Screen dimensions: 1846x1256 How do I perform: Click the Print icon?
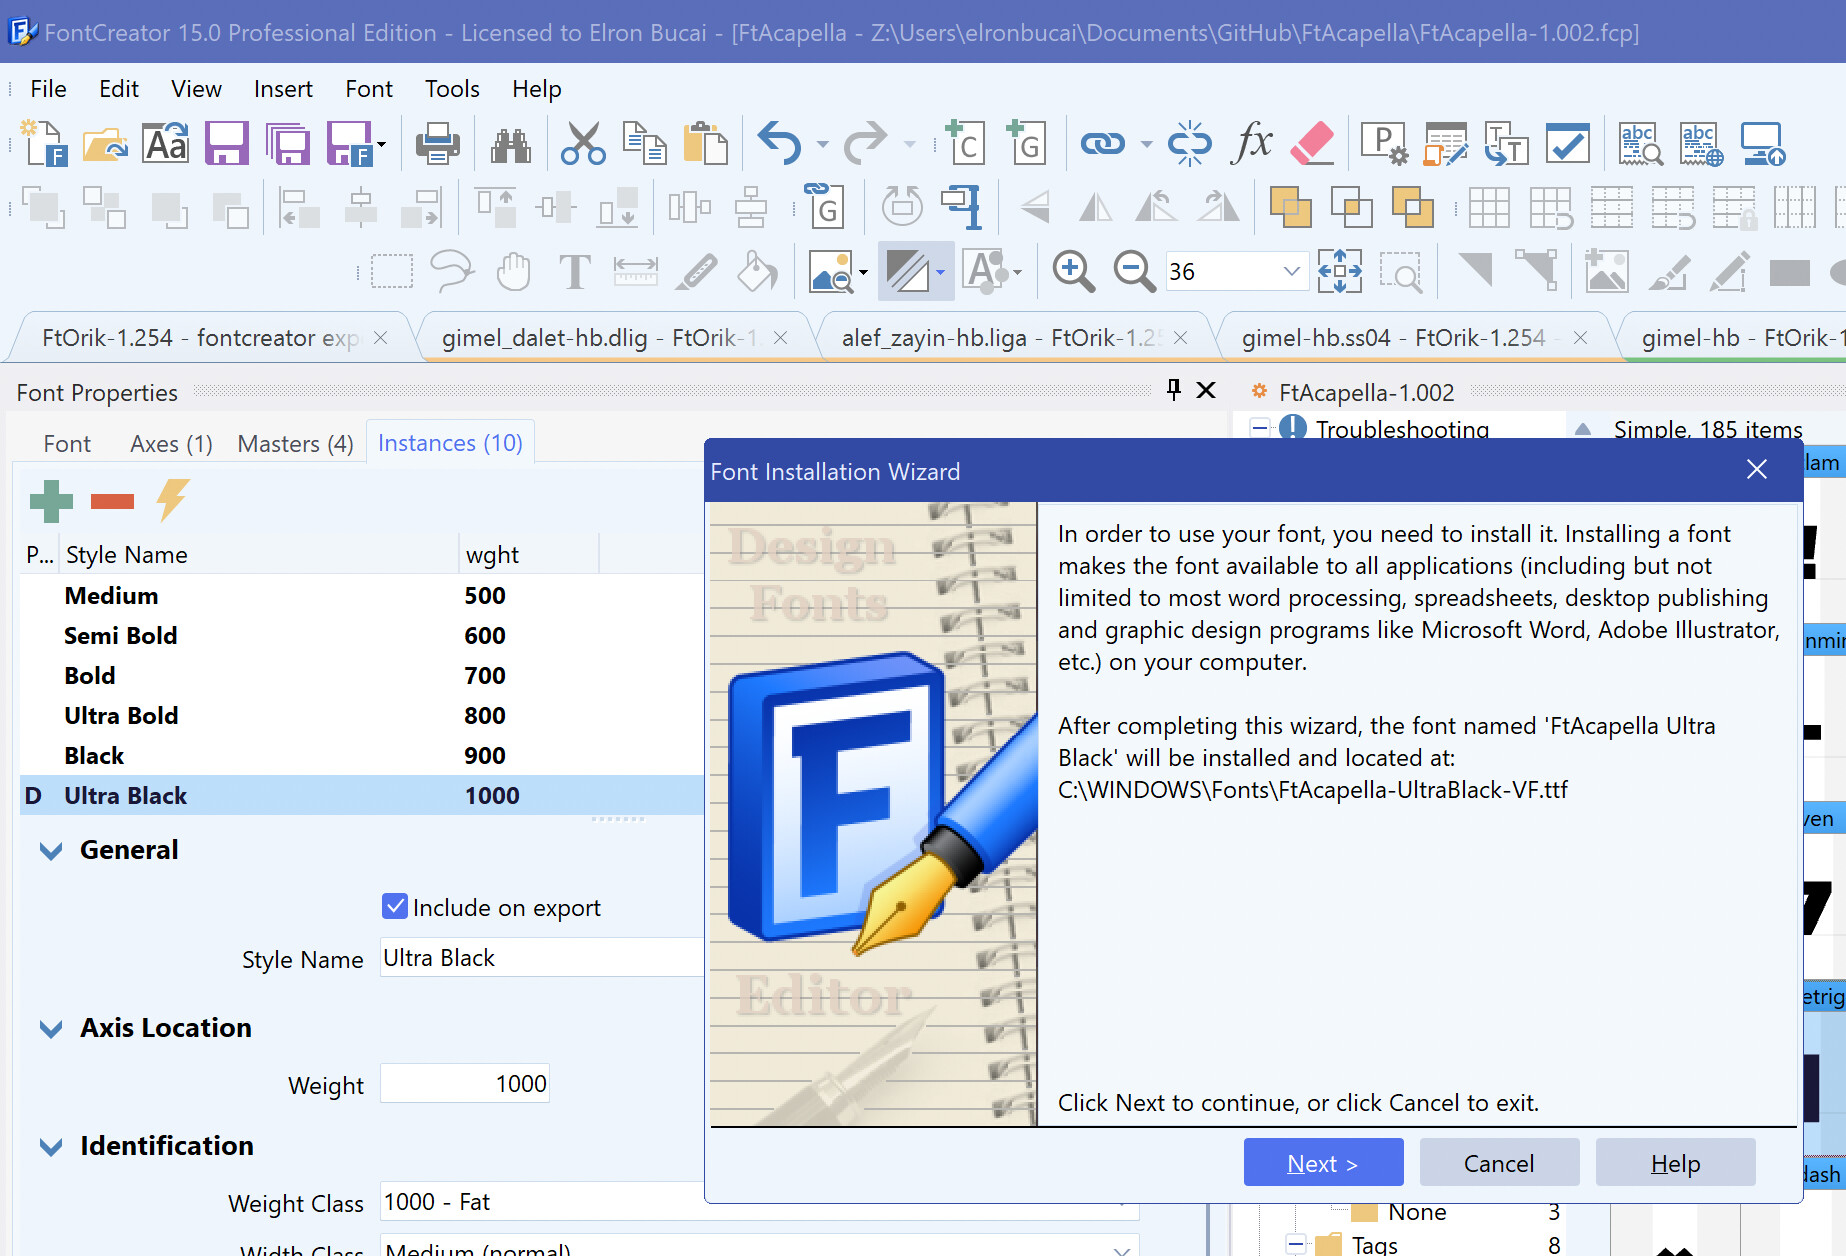(438, 144)
